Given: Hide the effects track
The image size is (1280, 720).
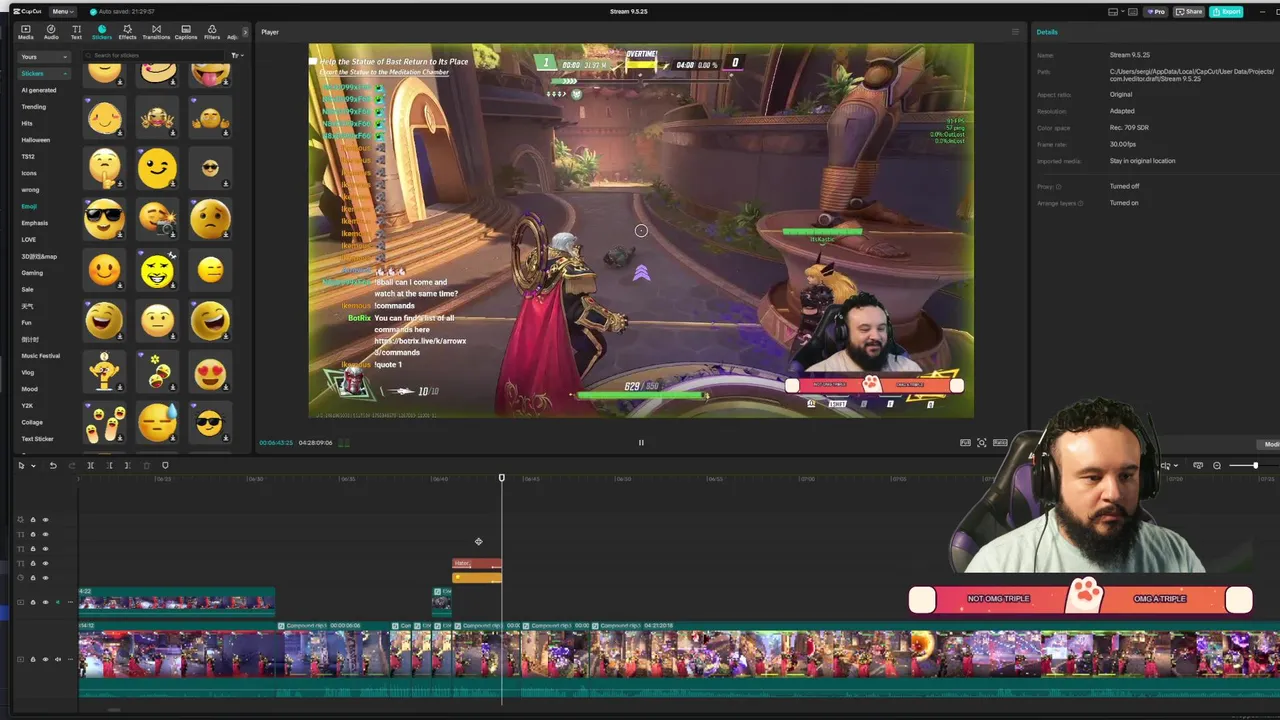Looking at the screenshot, I should click(x=45, y=520).
